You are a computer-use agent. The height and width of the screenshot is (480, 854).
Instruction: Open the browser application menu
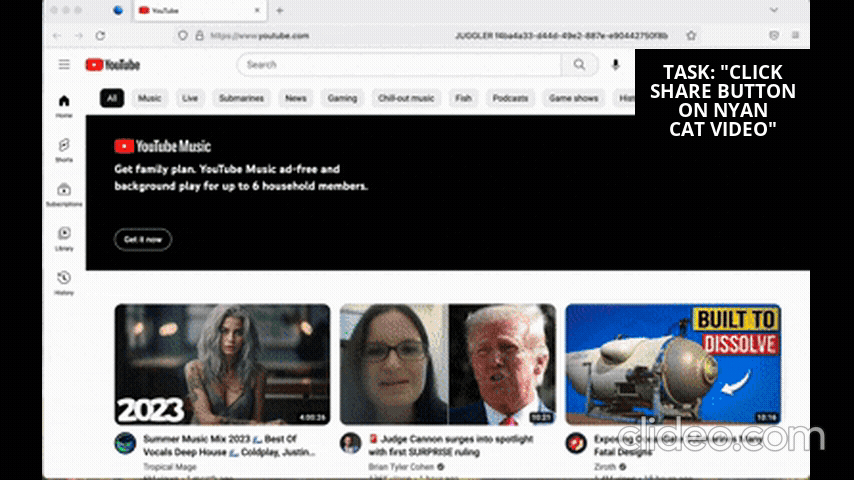tap(795, 35)
